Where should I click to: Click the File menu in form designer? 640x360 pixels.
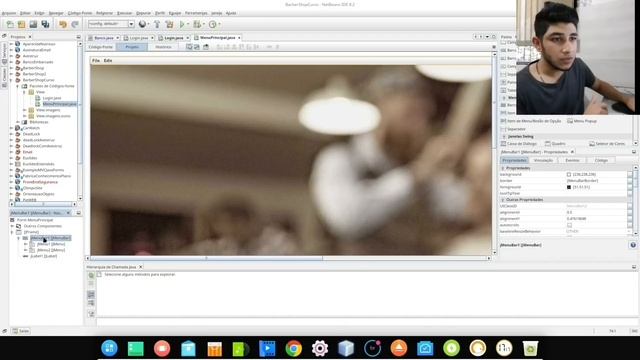click(x=96, y=60)
